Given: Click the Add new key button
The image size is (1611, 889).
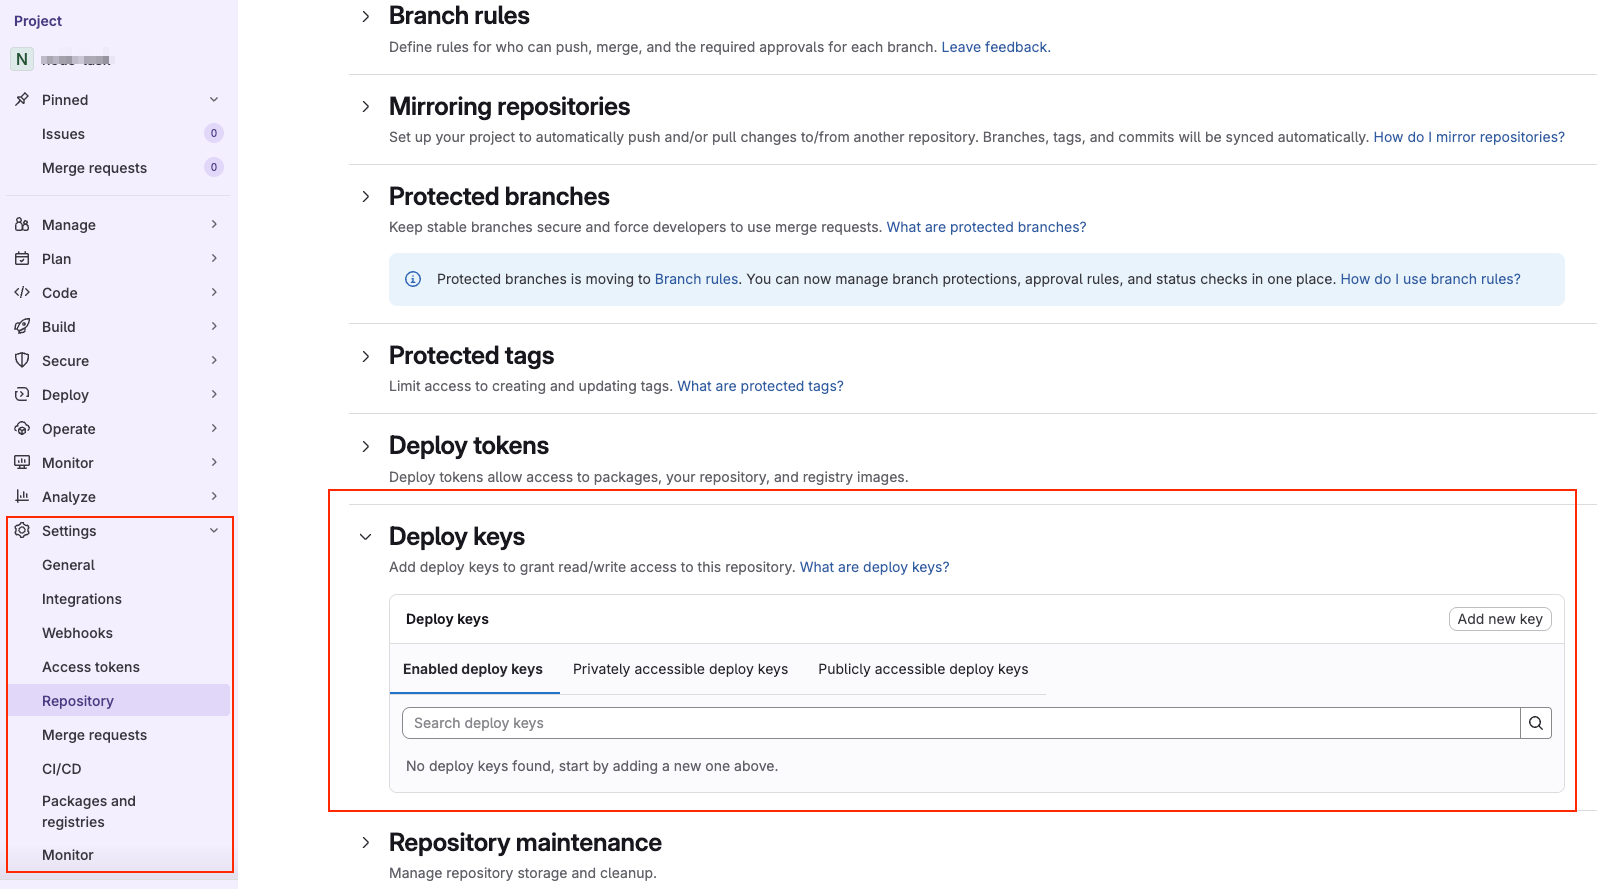Looking at the screenshot, I should point(1499,619).
